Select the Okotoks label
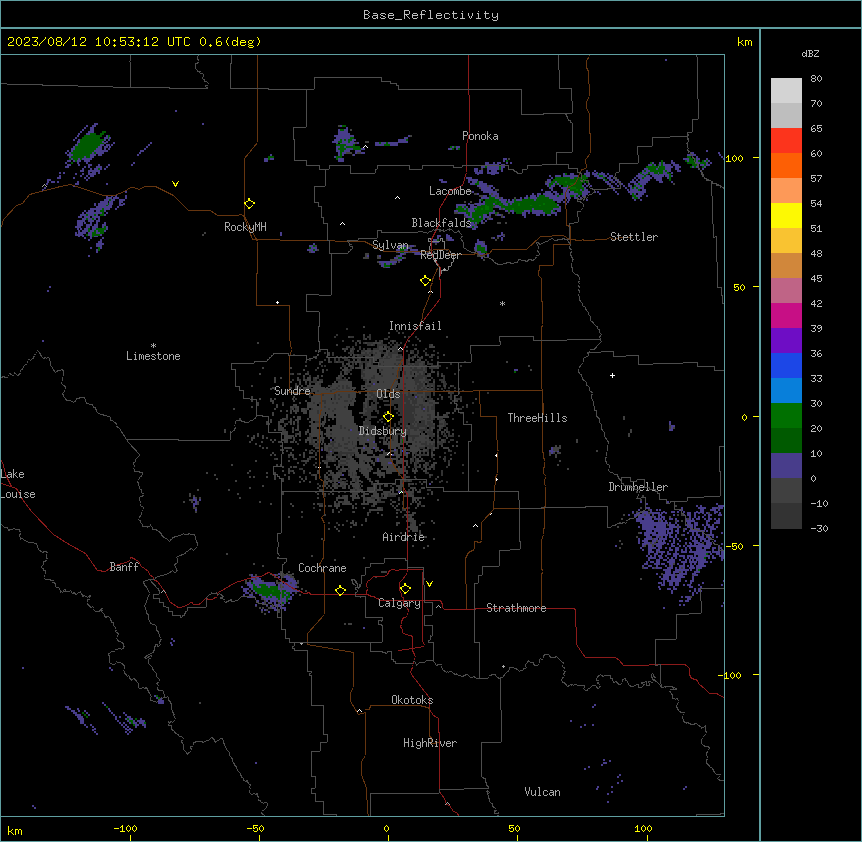 coord(412,700)
